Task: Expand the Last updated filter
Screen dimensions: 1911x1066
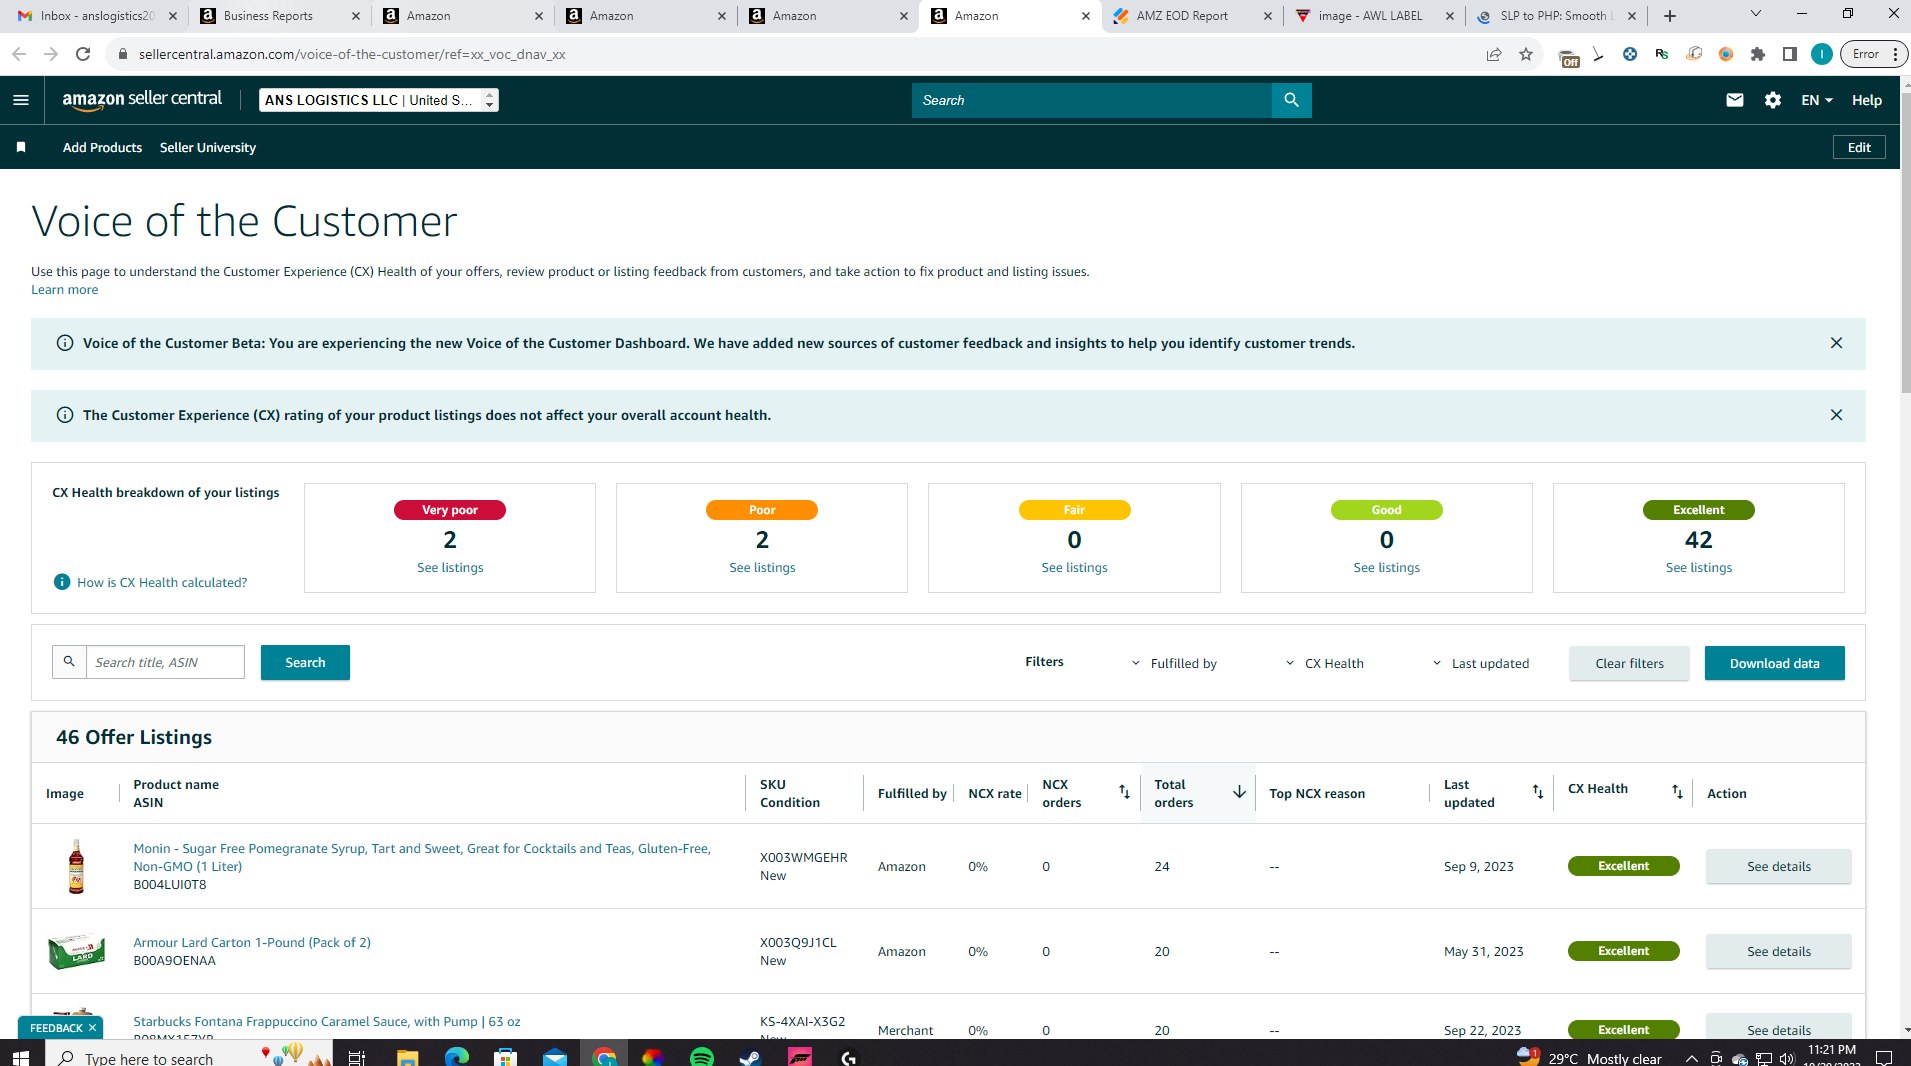Action: tap(1481, 663)
